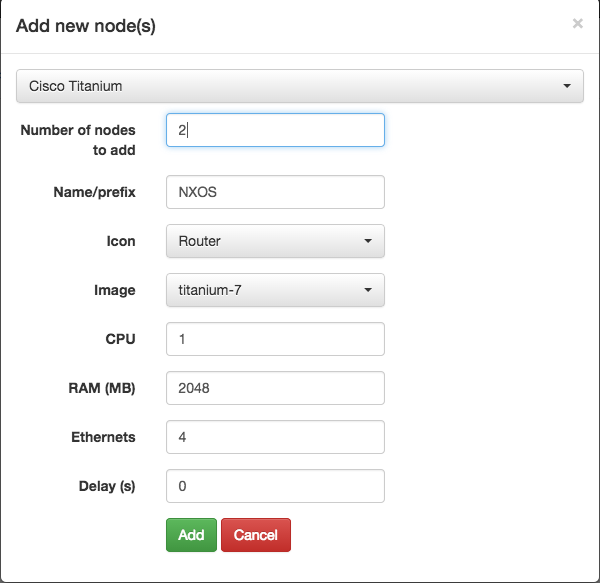Image resolution: width=600 pixels, height=583 pixels.
Task: Open the Cisco Titanium template dropdown
Action: [x=300, y=86]
